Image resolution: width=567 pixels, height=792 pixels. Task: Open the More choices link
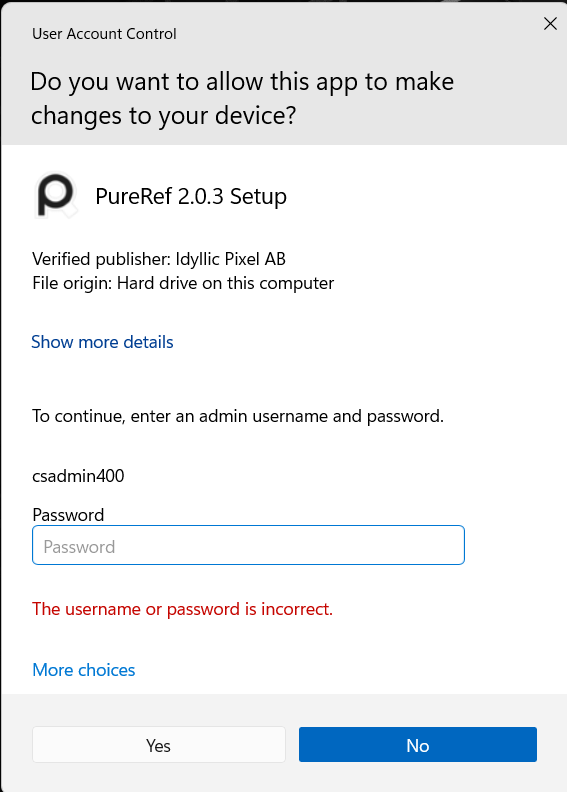(84, 670)
